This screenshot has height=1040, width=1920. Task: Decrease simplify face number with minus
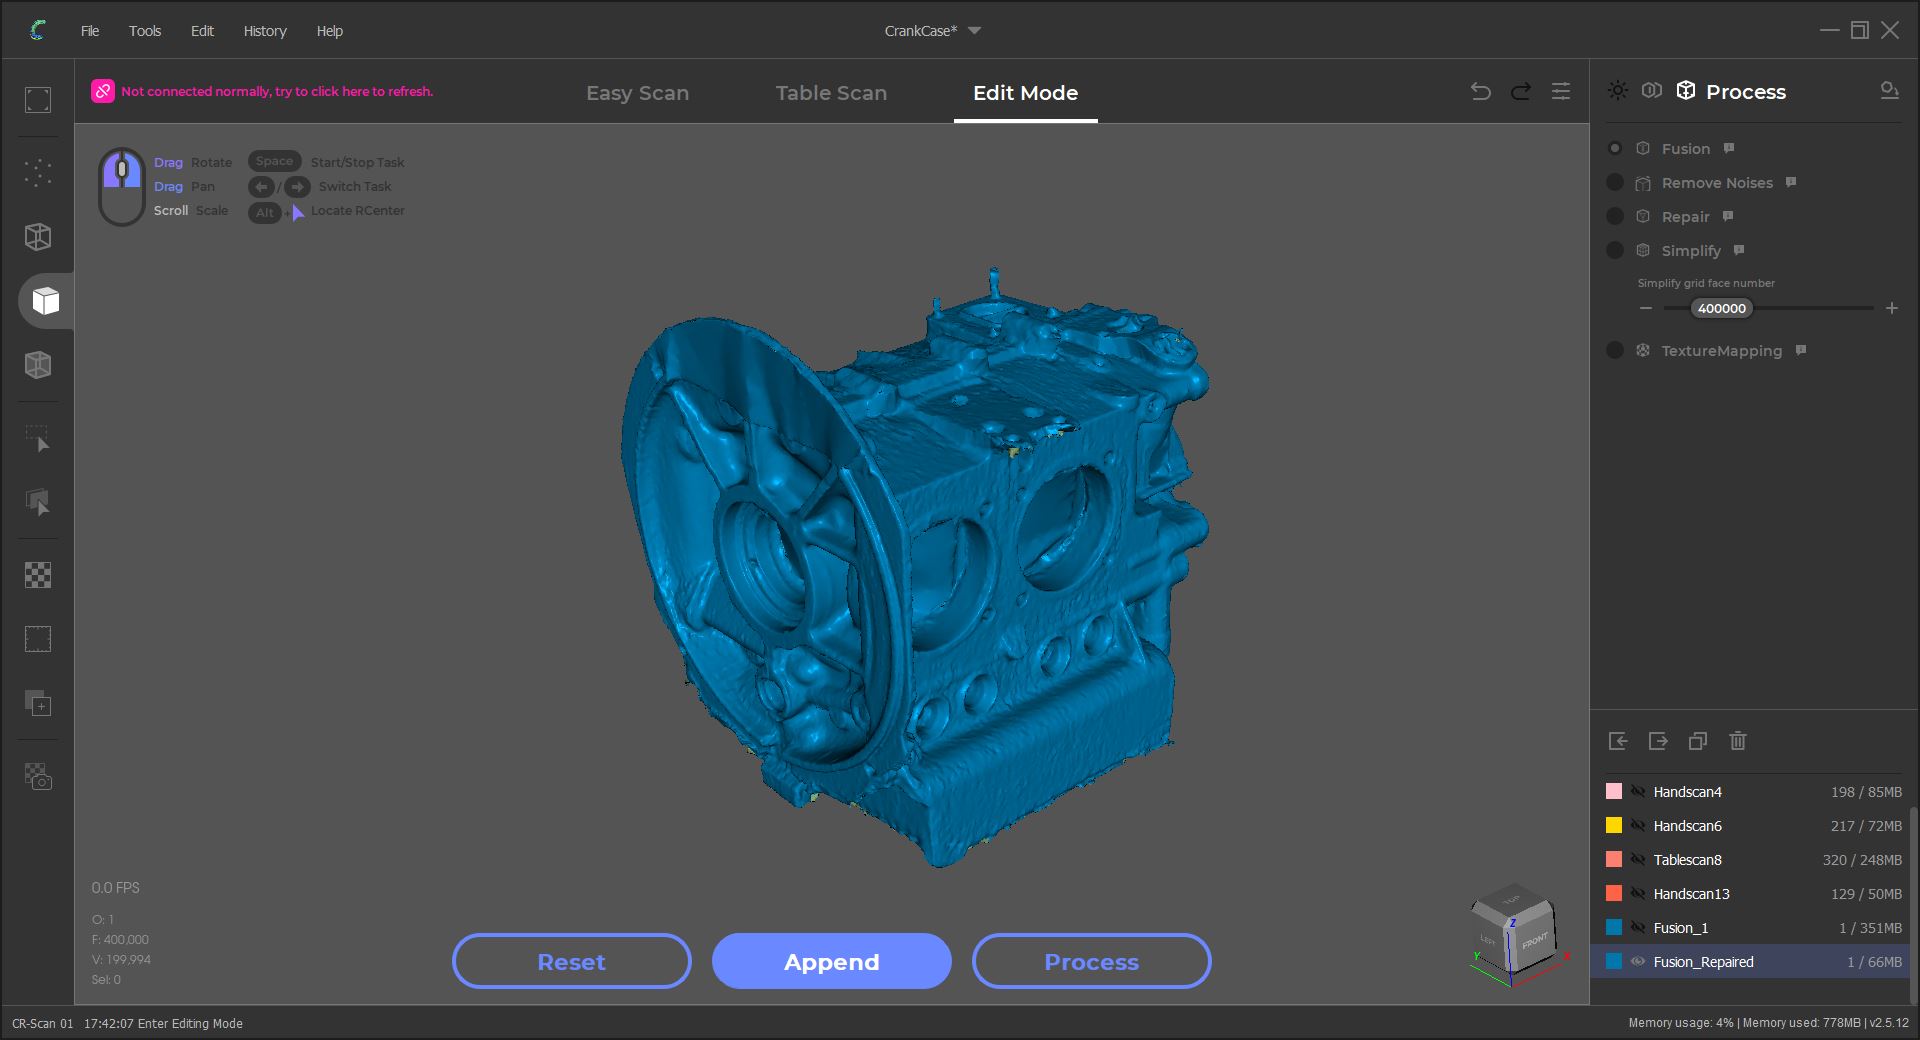click(x=1646, y=308)
